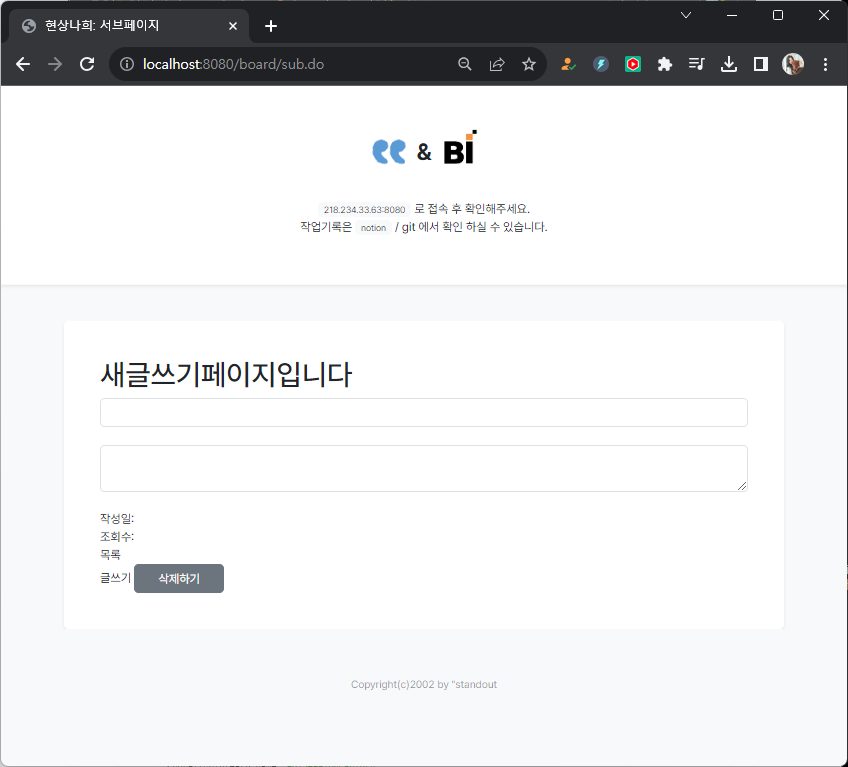The width and height of the screenshot is (848, 767).
Task: Toggle the browser side panel
Action: 761,64
